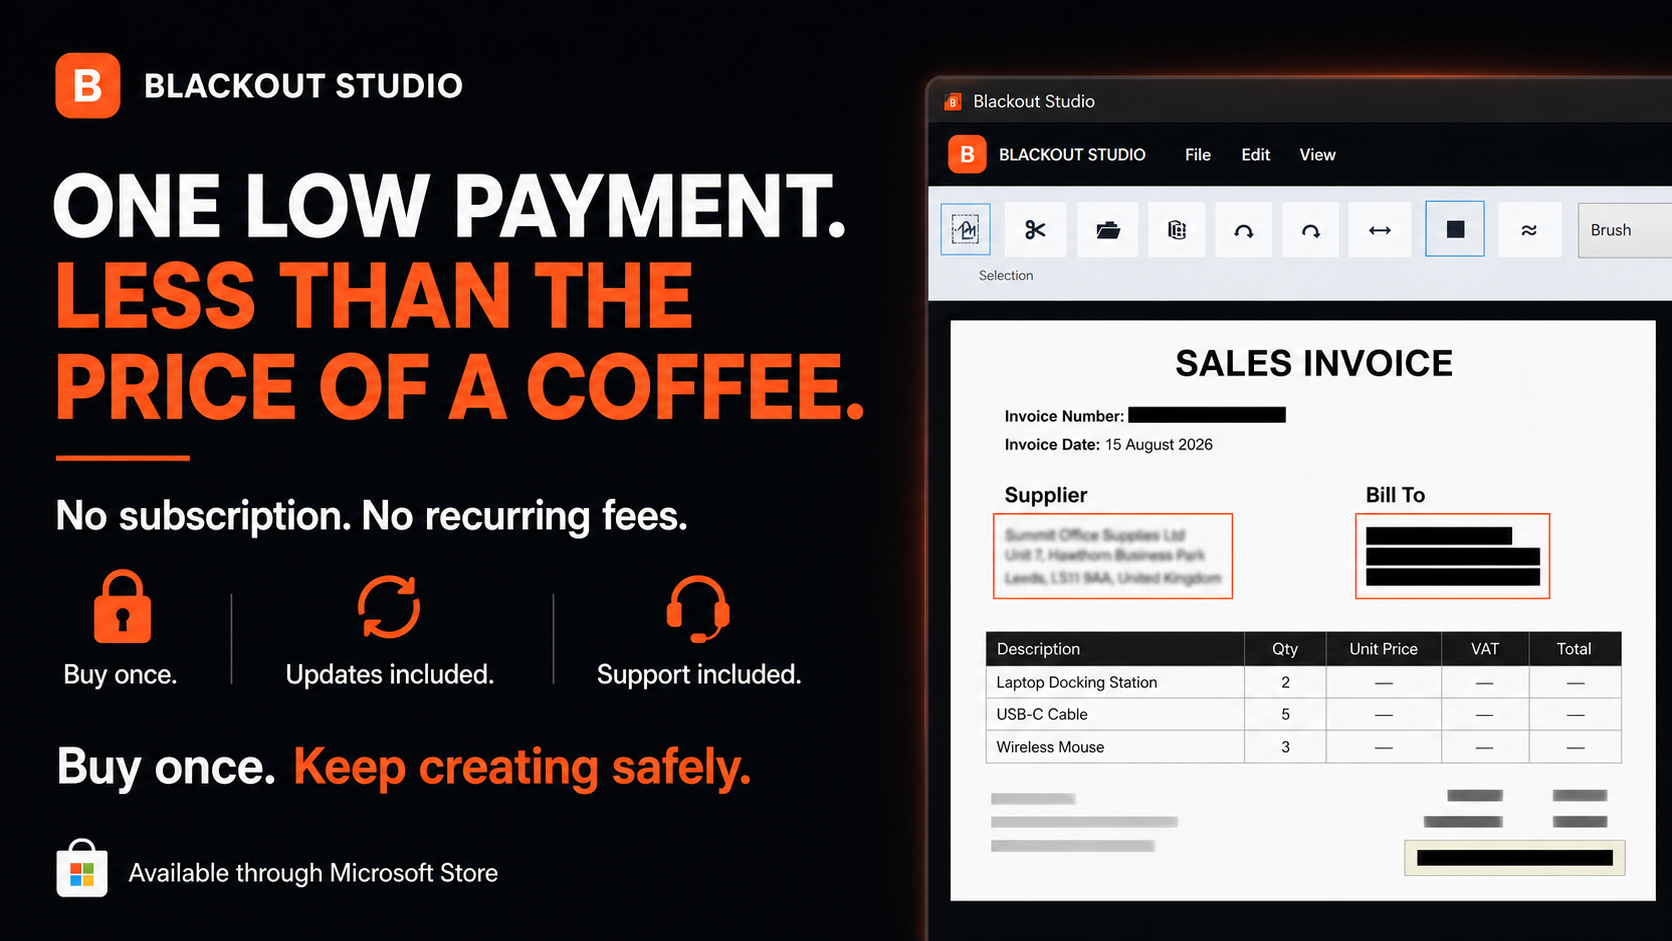Open the Edit menu
The height and width of the screenshot is (941, 1672).
coord(1255,155)
